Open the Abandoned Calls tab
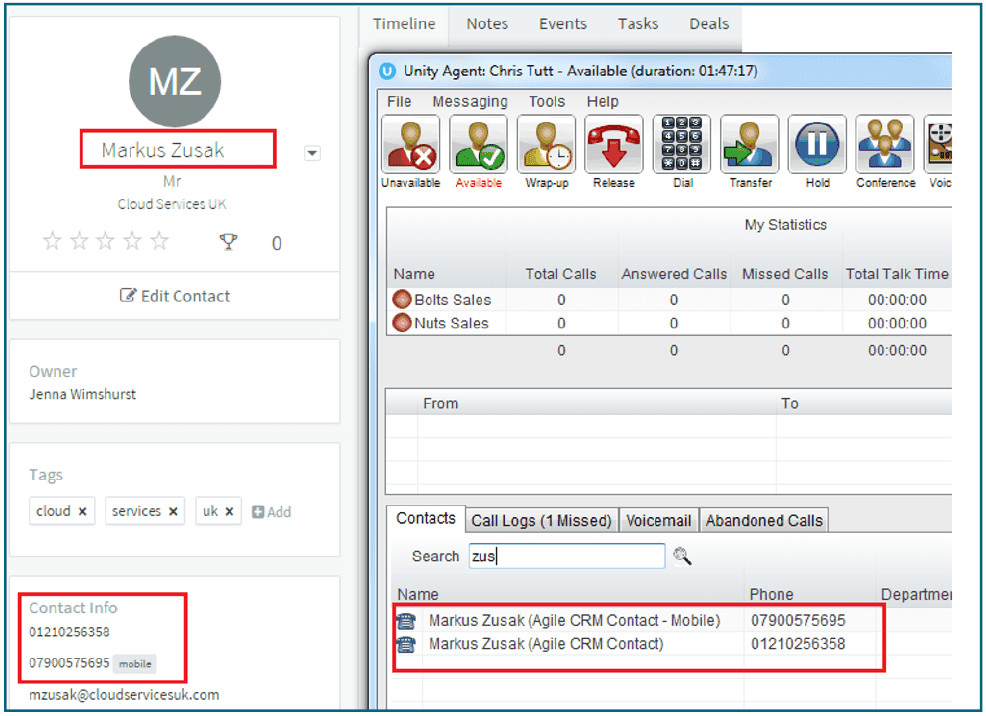Image resolution: width=986 pixels, height=716 pixels. 764,520
